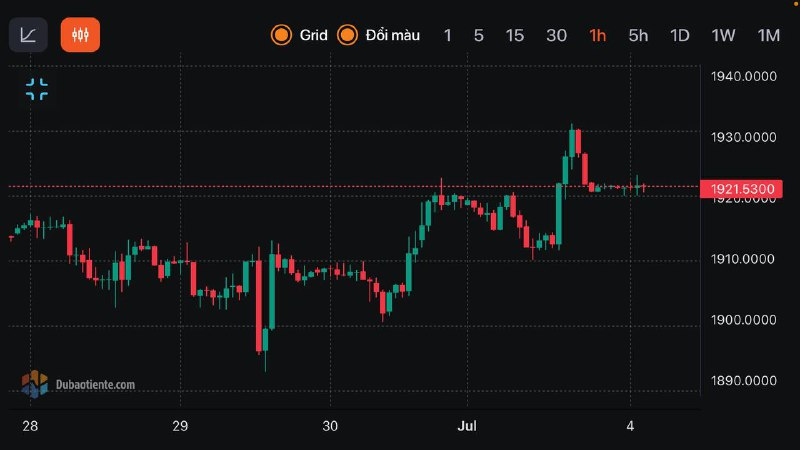This screenshot has width=800, height=450.
Task: Click the Dubaotiente.com watermark logo
Action: (78, 383)
